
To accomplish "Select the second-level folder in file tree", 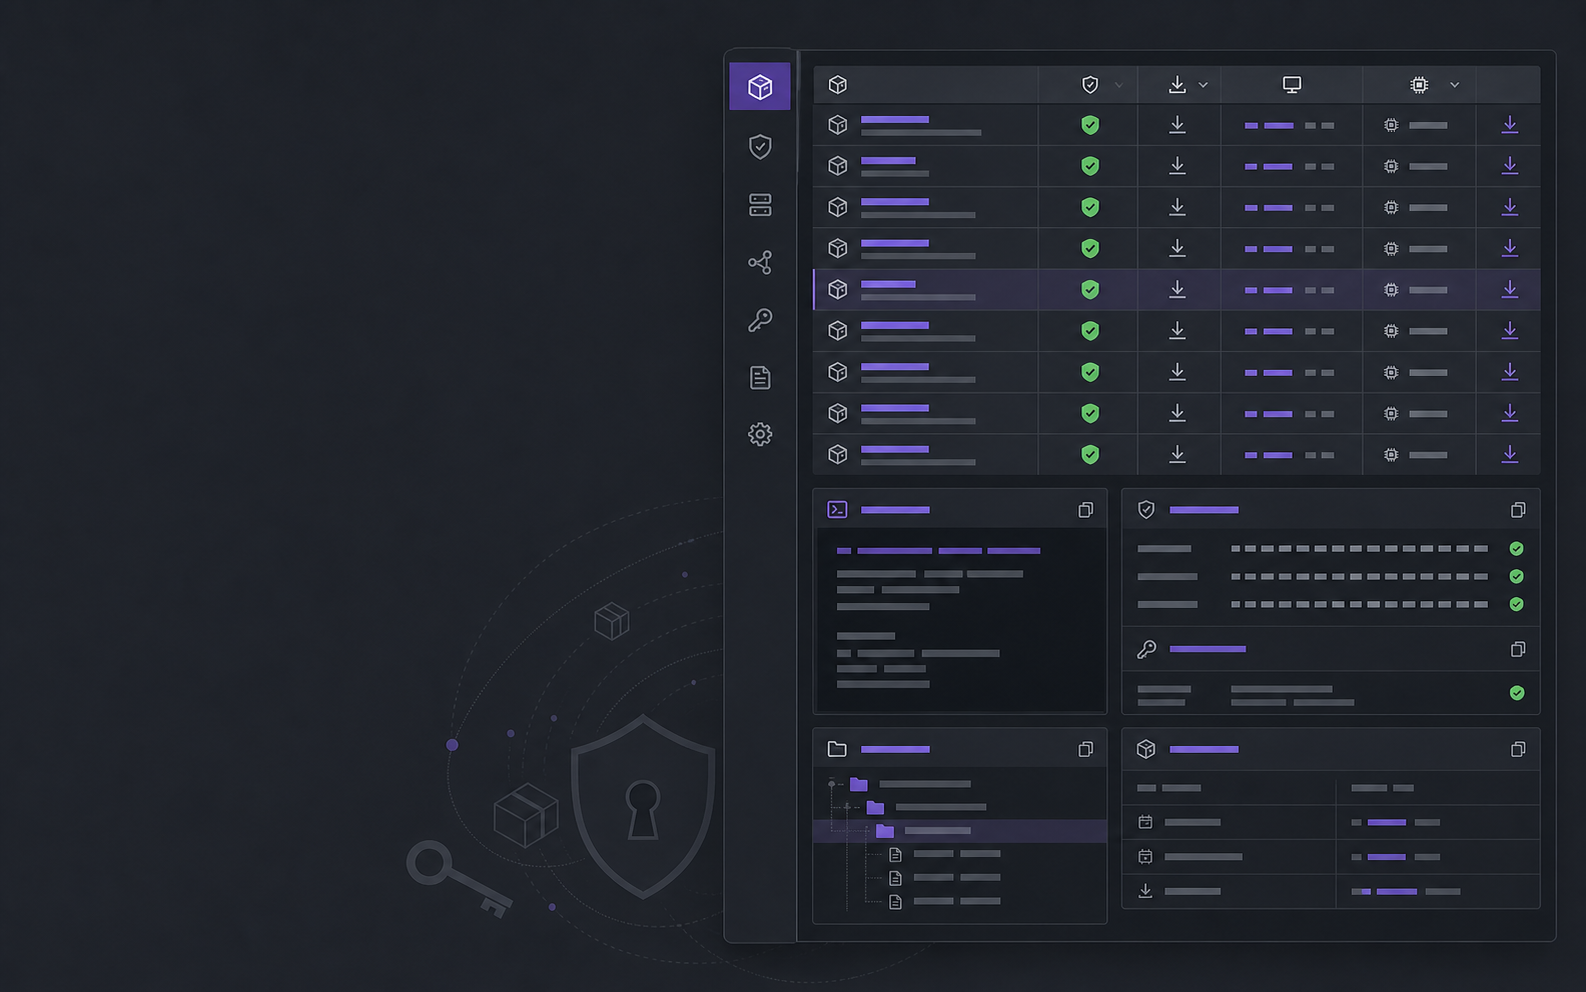I will [x=876, y=807].
